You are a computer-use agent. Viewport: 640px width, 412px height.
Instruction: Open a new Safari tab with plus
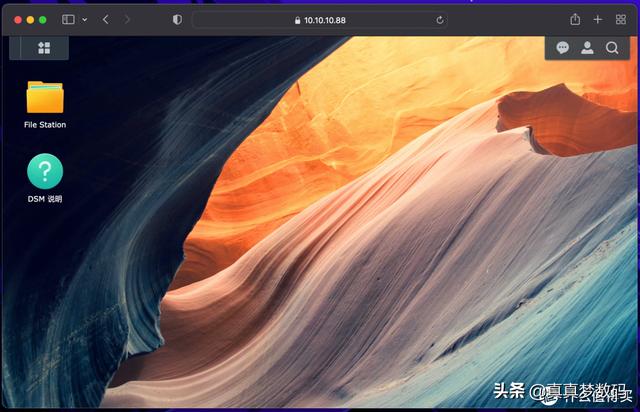(x=598, y=19)
